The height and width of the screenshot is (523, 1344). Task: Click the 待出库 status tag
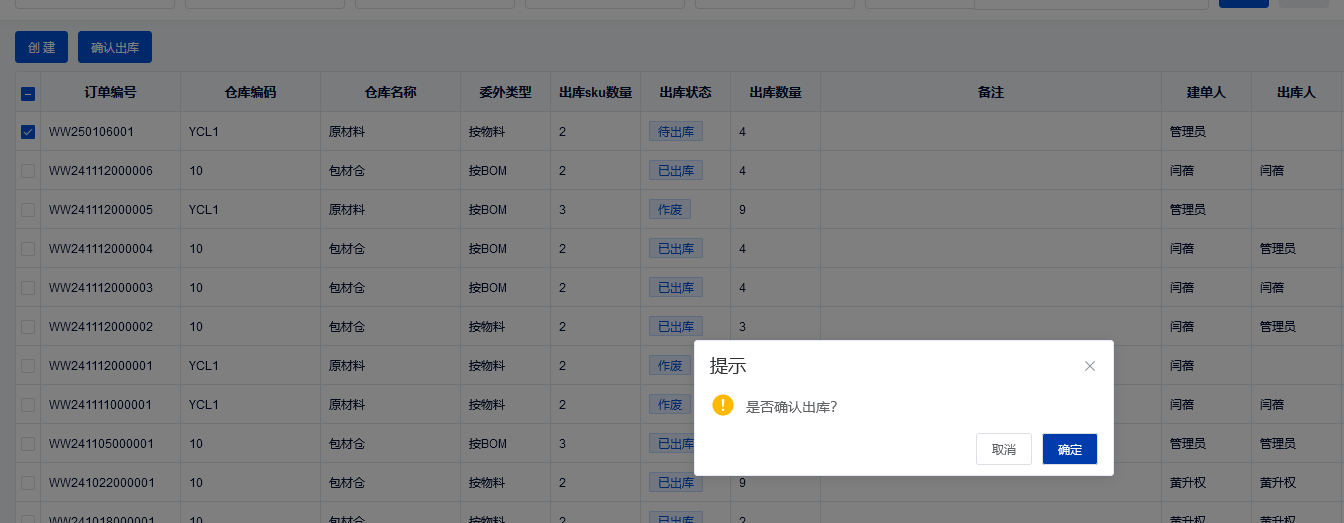pyautogui.click(x=676, y=131)
